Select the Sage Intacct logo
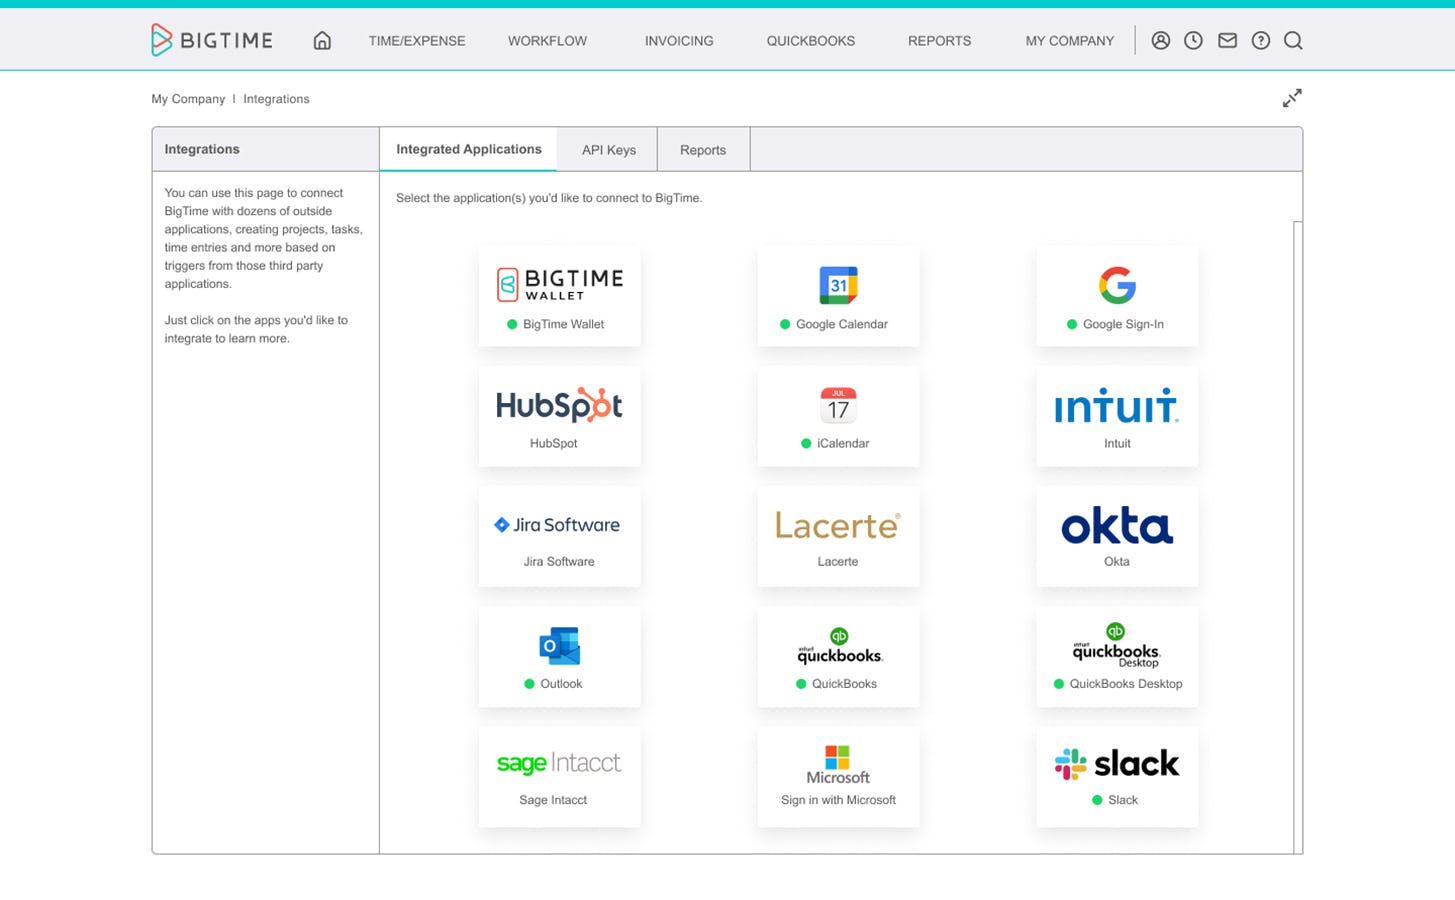 pos(559,764)
